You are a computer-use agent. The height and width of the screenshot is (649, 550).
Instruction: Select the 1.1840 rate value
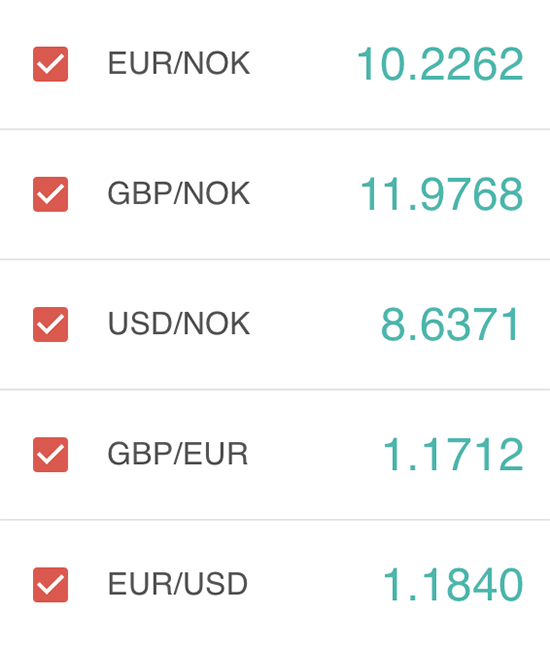click(x=453, y=584)
